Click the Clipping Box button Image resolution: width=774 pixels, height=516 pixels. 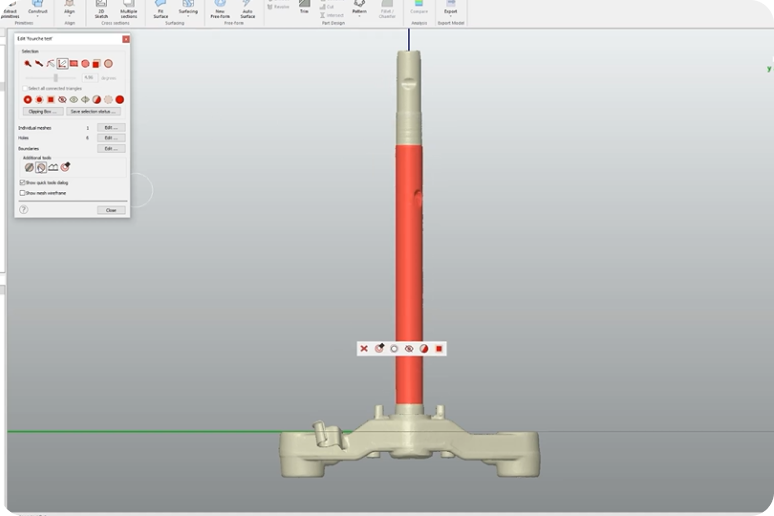42,111
